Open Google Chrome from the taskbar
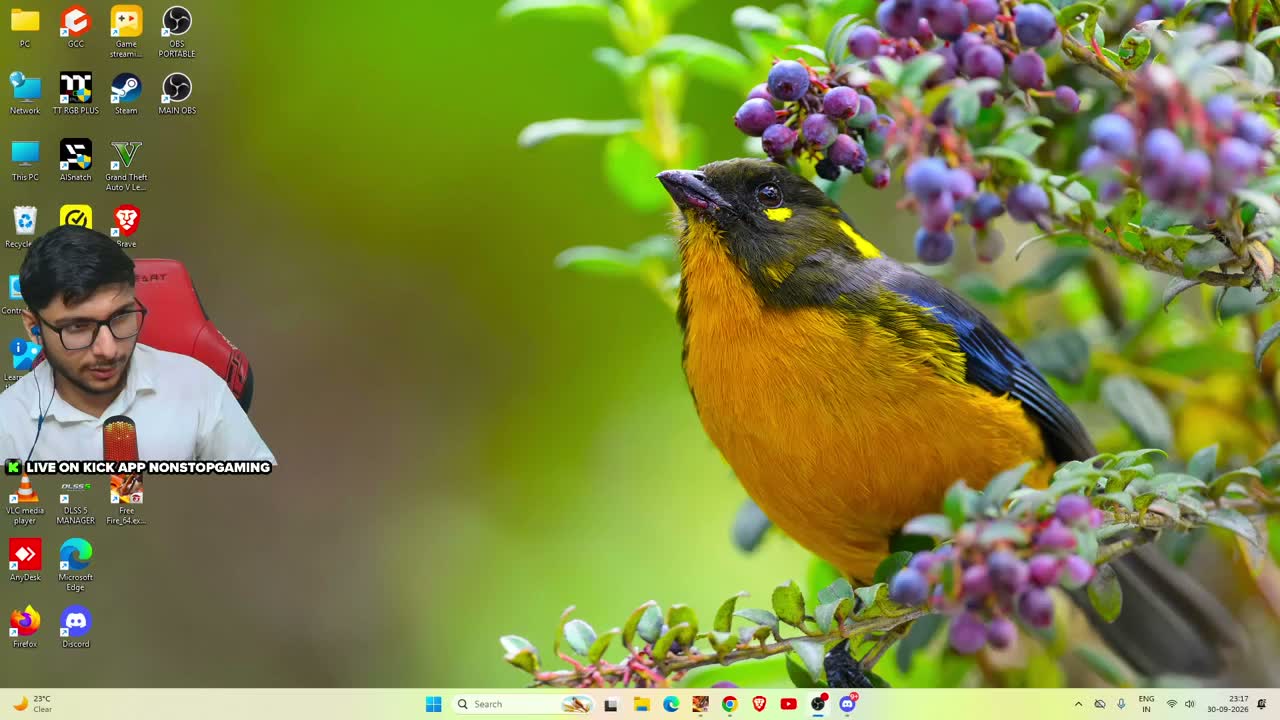 [729, 704]
